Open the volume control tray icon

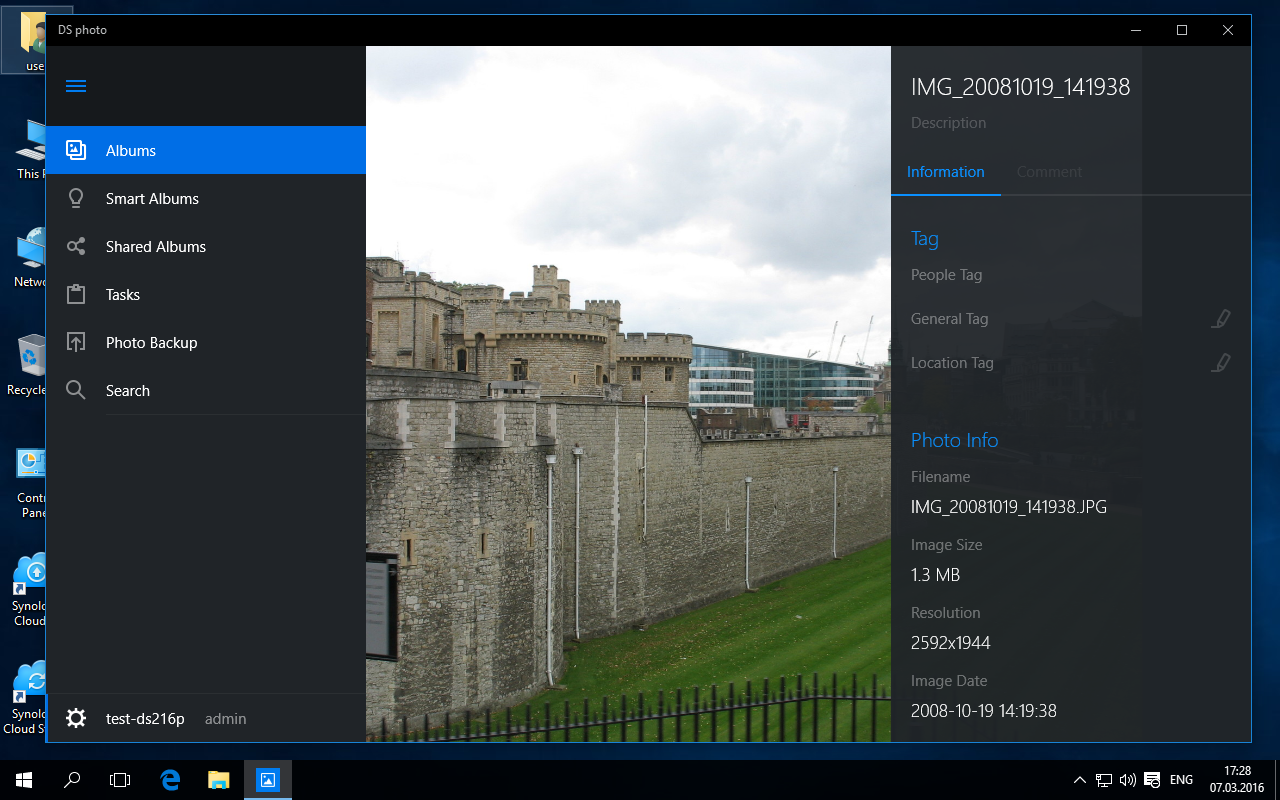coord(1128,780)
